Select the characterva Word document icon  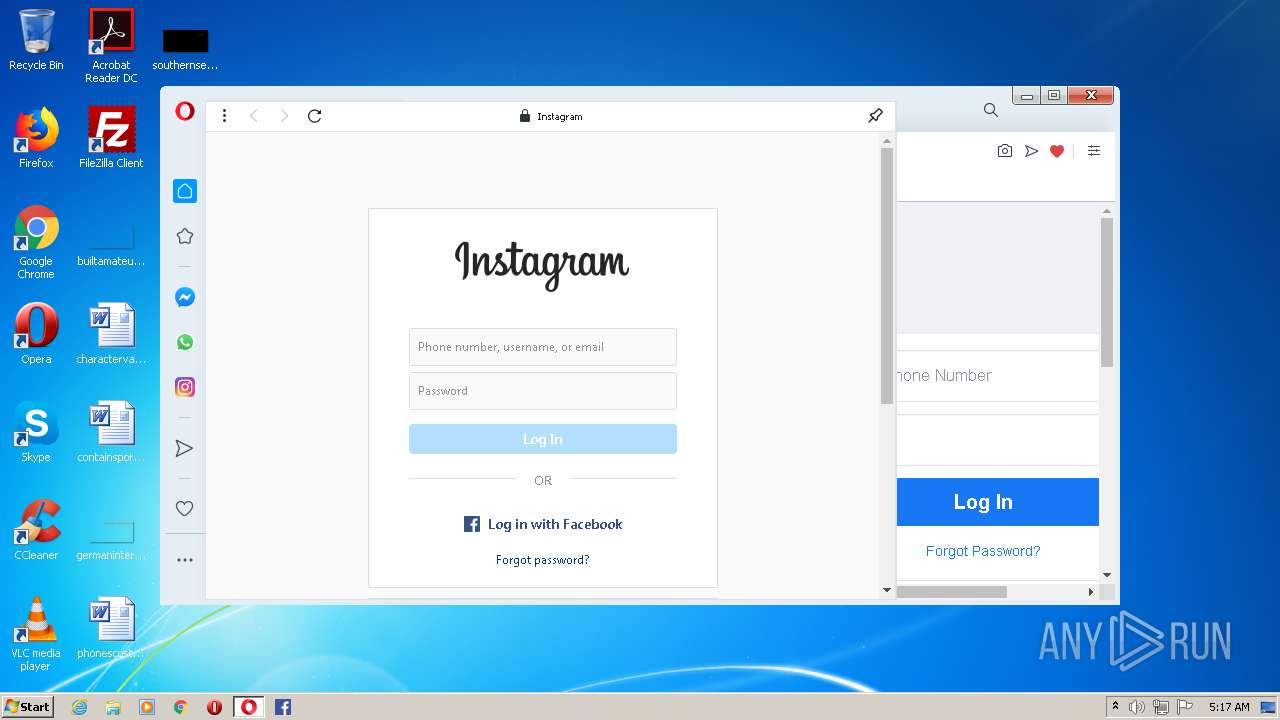tap(111, 334)
